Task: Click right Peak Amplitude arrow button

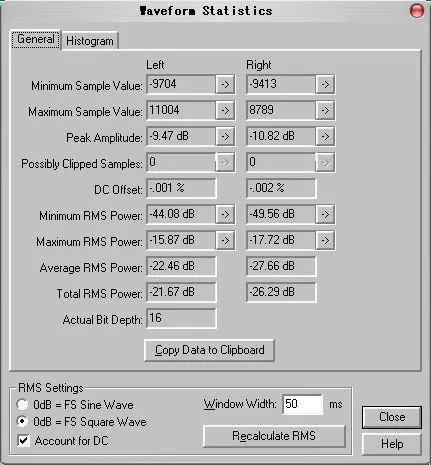Action: pyautogui.click(x=325, y=136)
